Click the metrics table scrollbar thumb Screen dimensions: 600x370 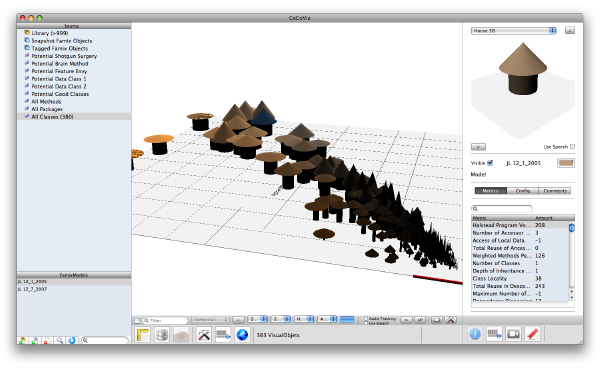[x=572, y=228]
